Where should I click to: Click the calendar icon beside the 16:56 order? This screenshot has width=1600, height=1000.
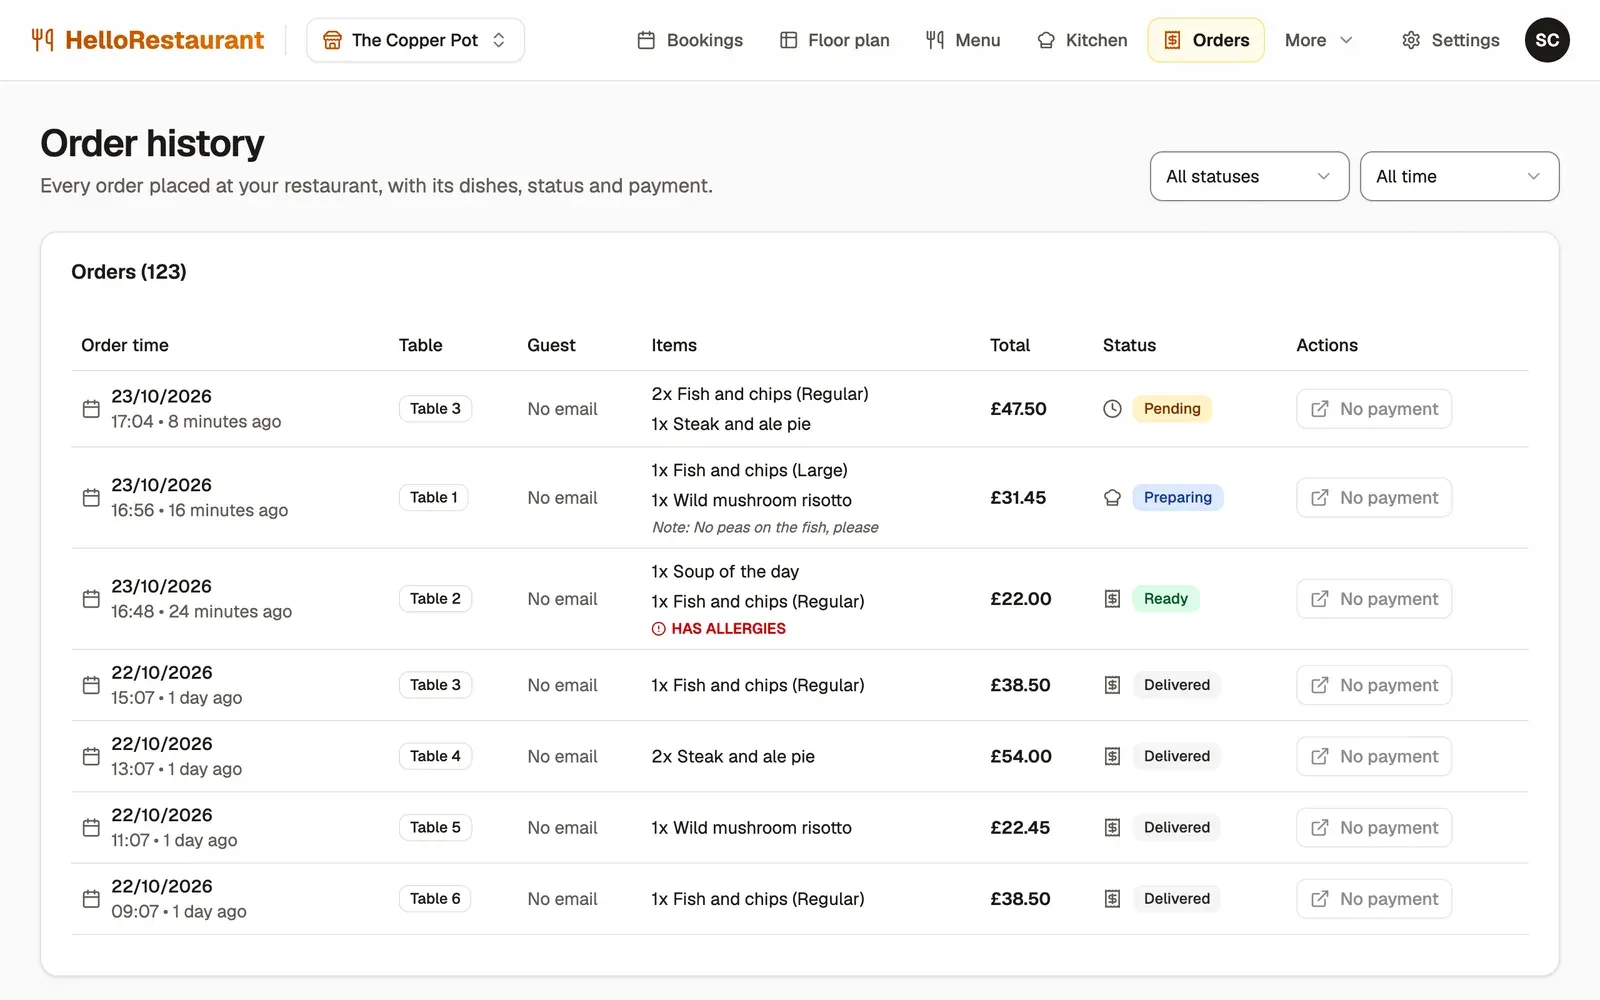tap(91, 498)
